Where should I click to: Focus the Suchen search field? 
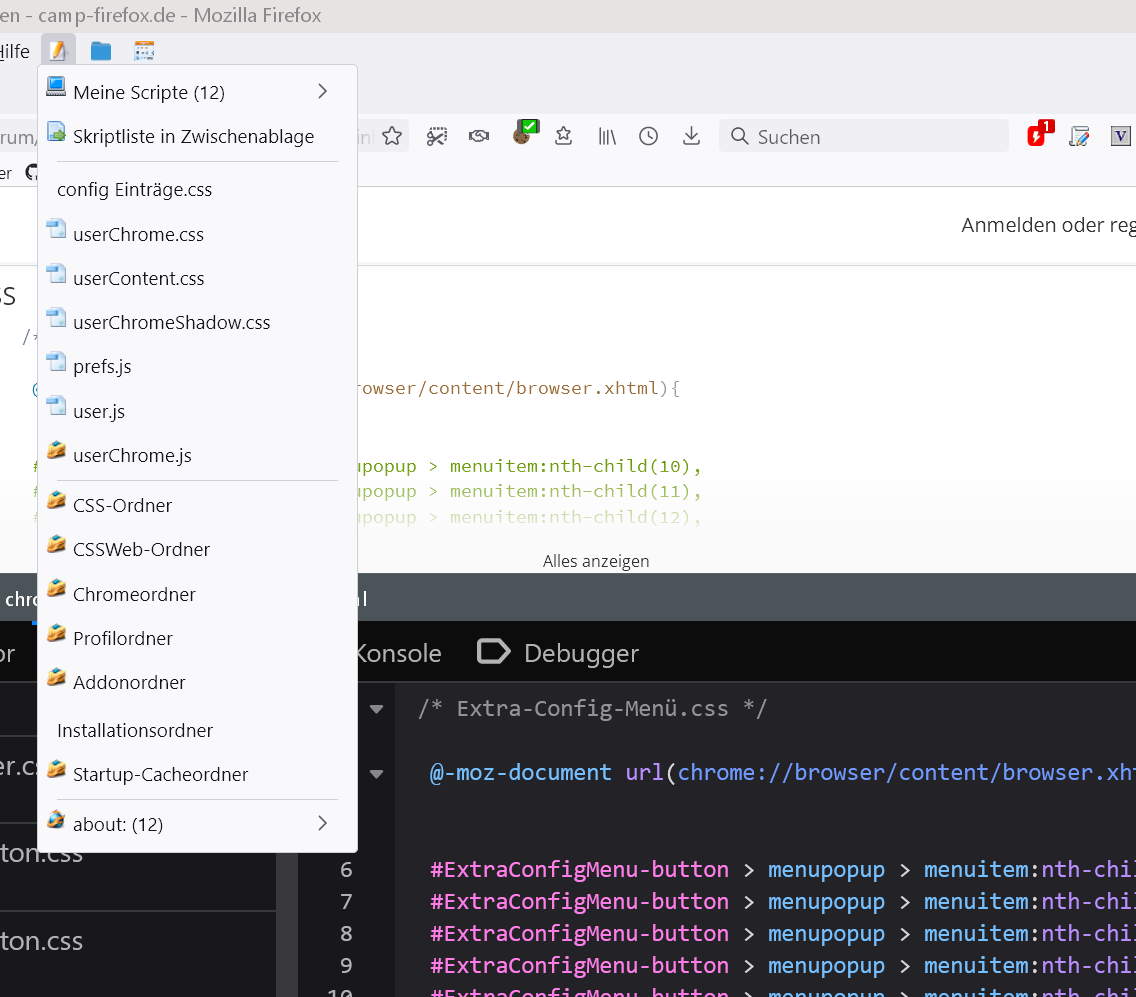point(862,137)
